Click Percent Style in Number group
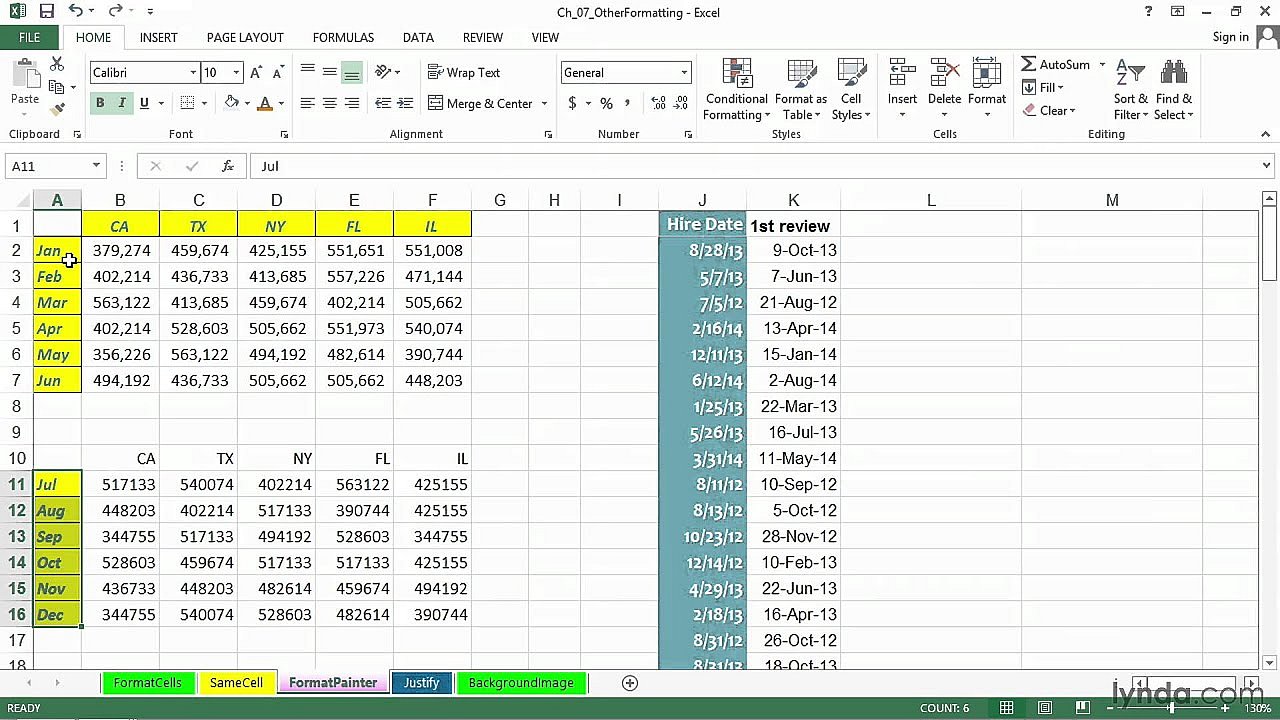Viewport: 1280px width, 720px height. click(606, 103)
